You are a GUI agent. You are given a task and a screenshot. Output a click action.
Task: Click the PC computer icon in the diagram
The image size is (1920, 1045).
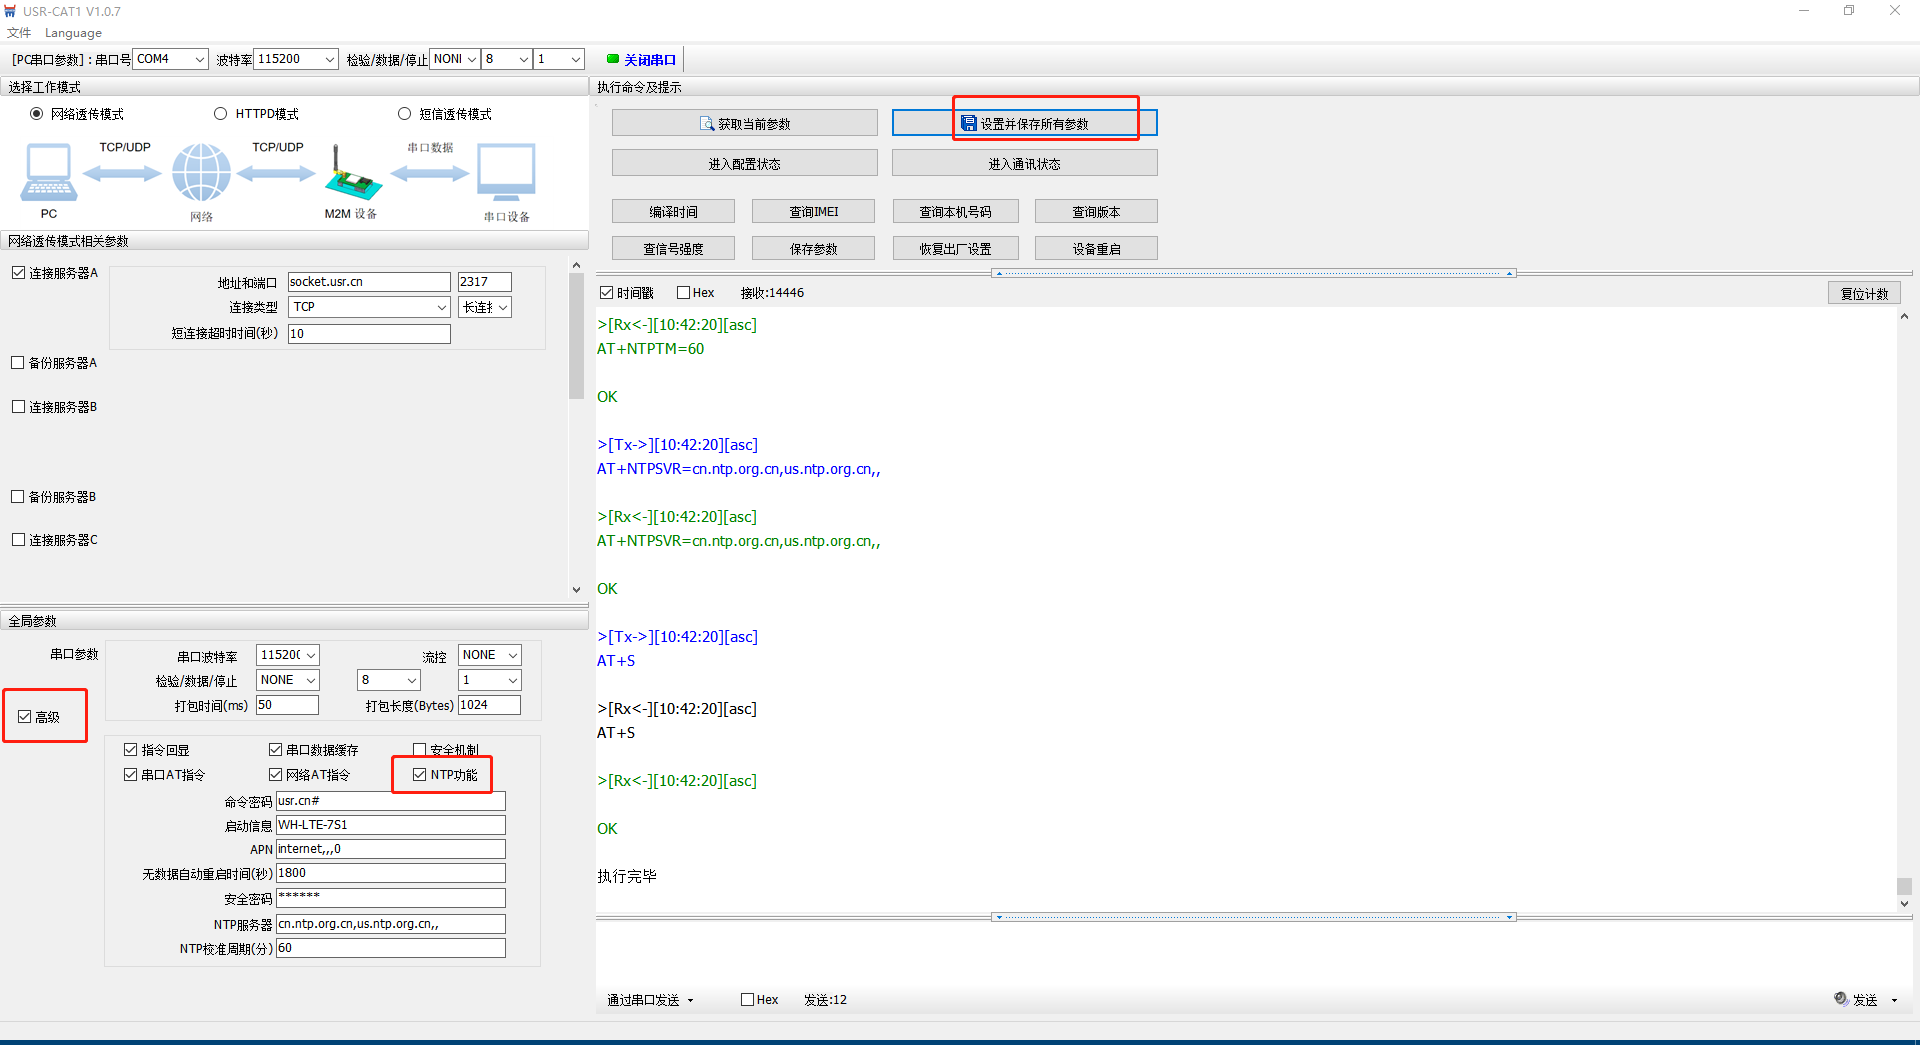click(x=49, y=173)
